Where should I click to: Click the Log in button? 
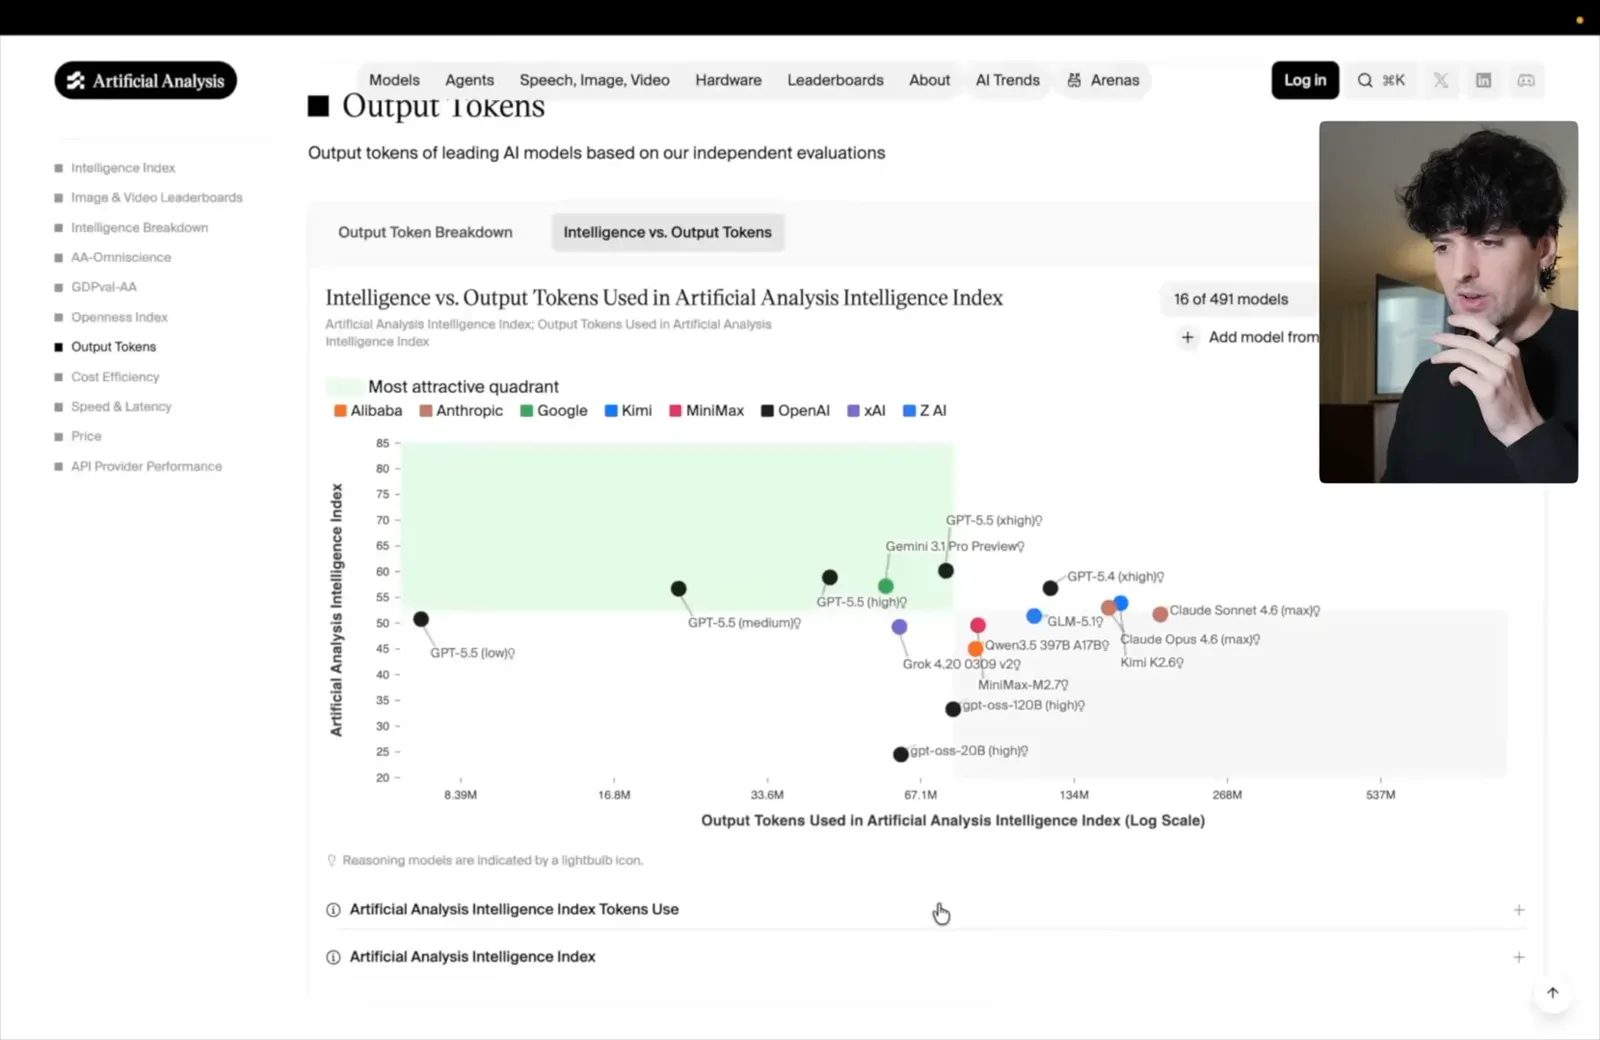(x=1305, y=80)
